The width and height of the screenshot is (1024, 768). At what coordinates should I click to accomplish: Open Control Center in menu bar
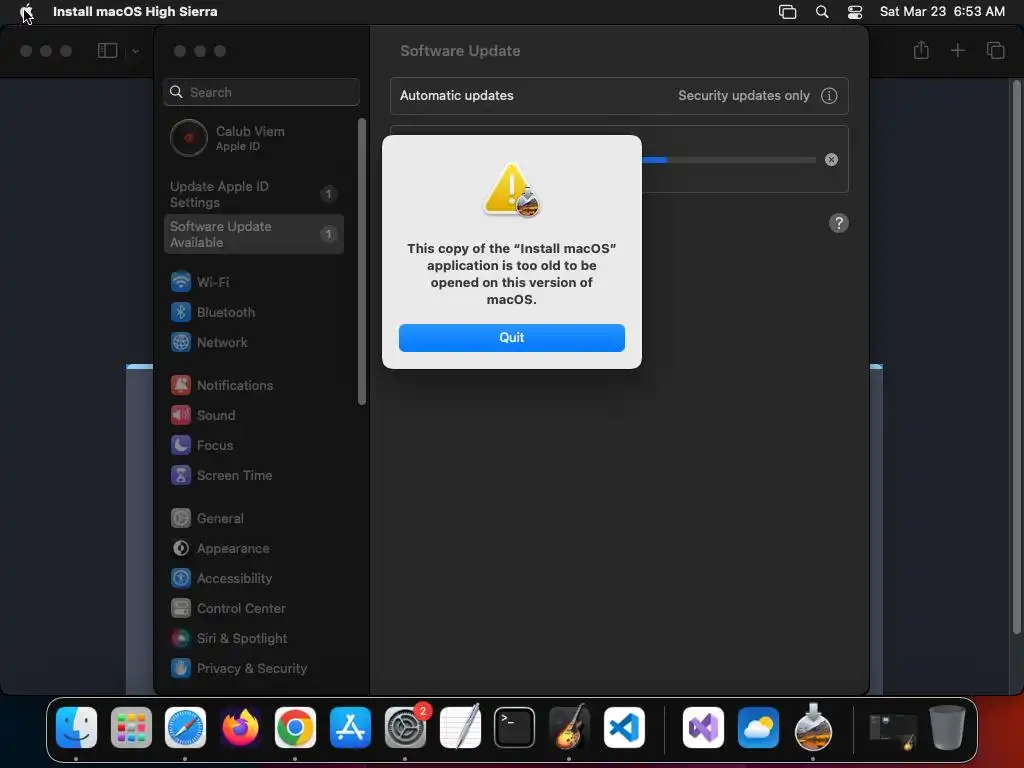[x=855, y=12]
